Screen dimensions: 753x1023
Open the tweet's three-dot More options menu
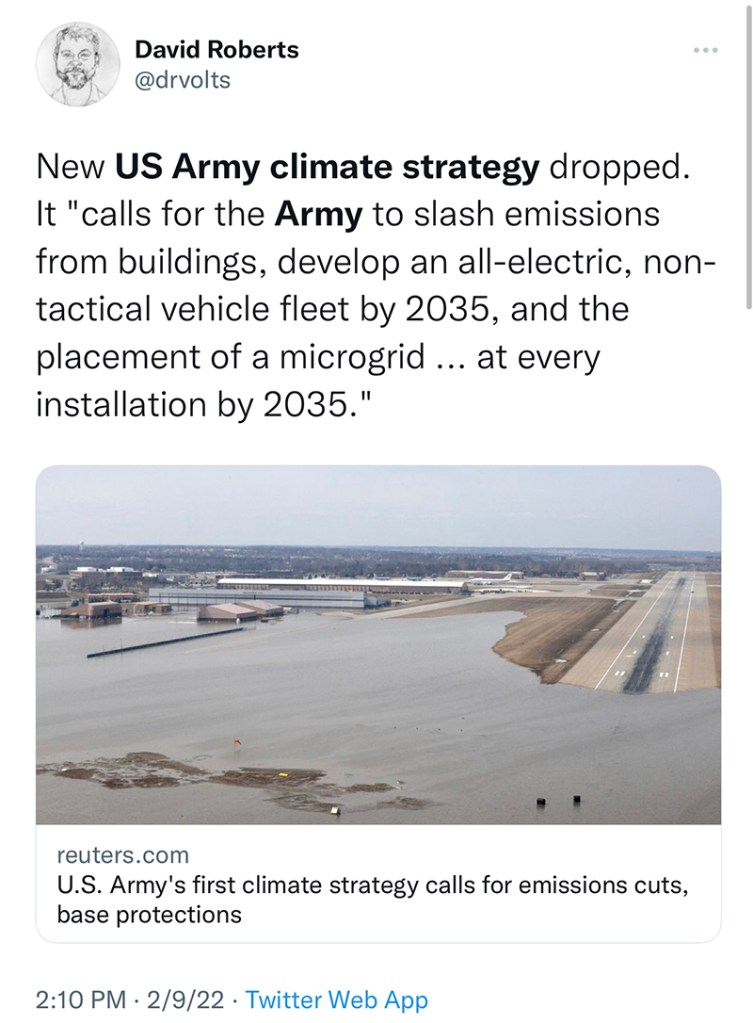coord(706,50)
